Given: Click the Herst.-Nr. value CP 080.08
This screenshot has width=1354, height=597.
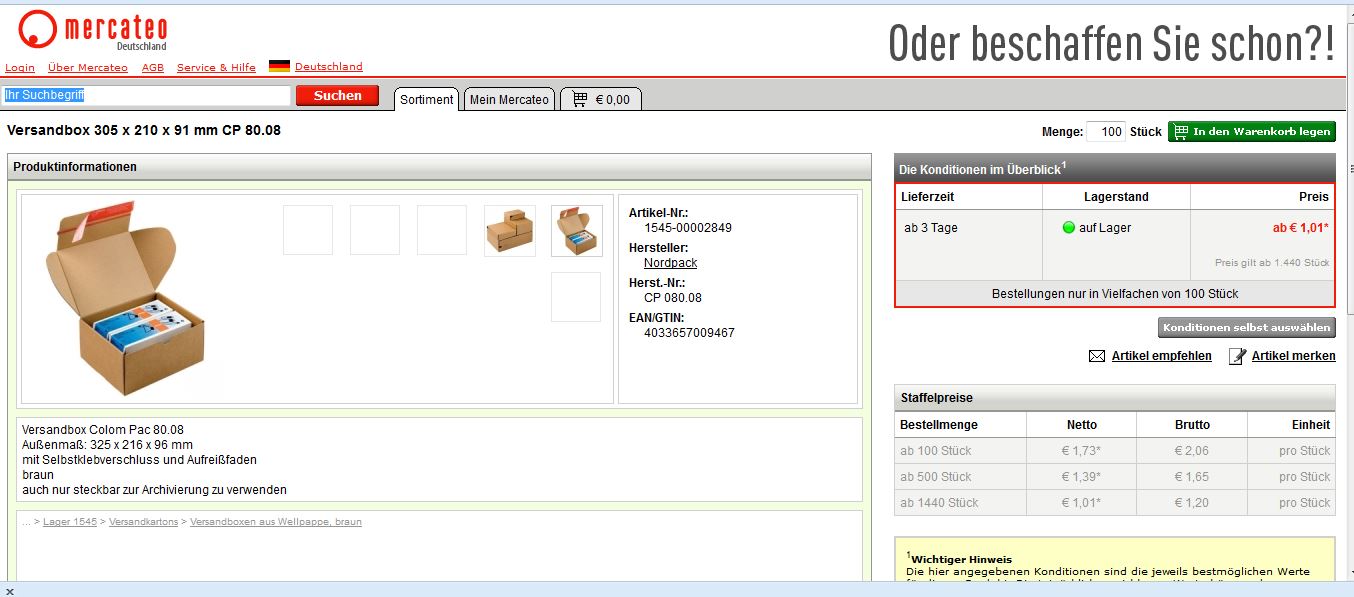Looking at the screenshot, I should point(673,298).
